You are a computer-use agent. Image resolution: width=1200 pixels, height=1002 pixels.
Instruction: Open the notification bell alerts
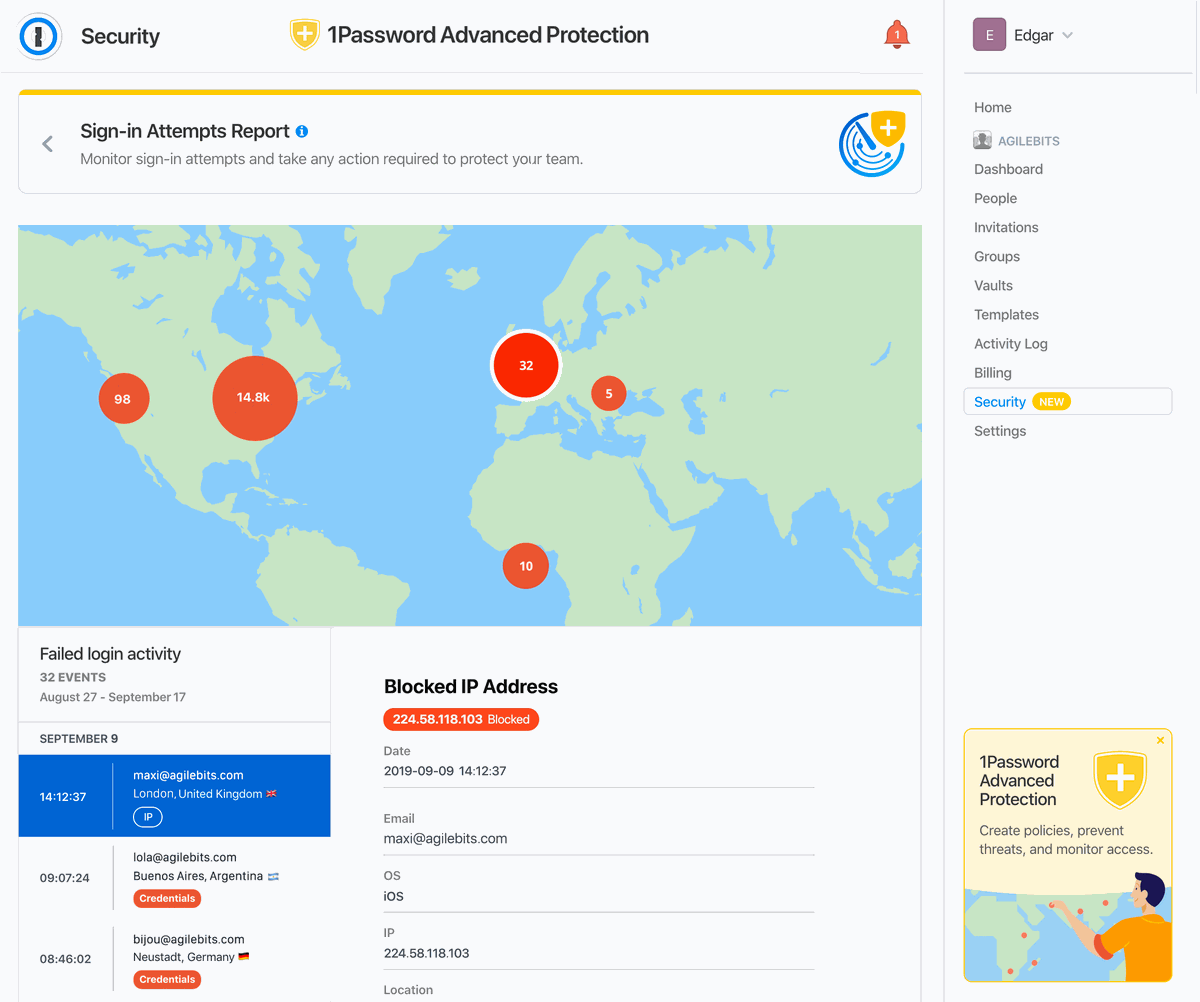pyautogui.click(x=897, y=35)
